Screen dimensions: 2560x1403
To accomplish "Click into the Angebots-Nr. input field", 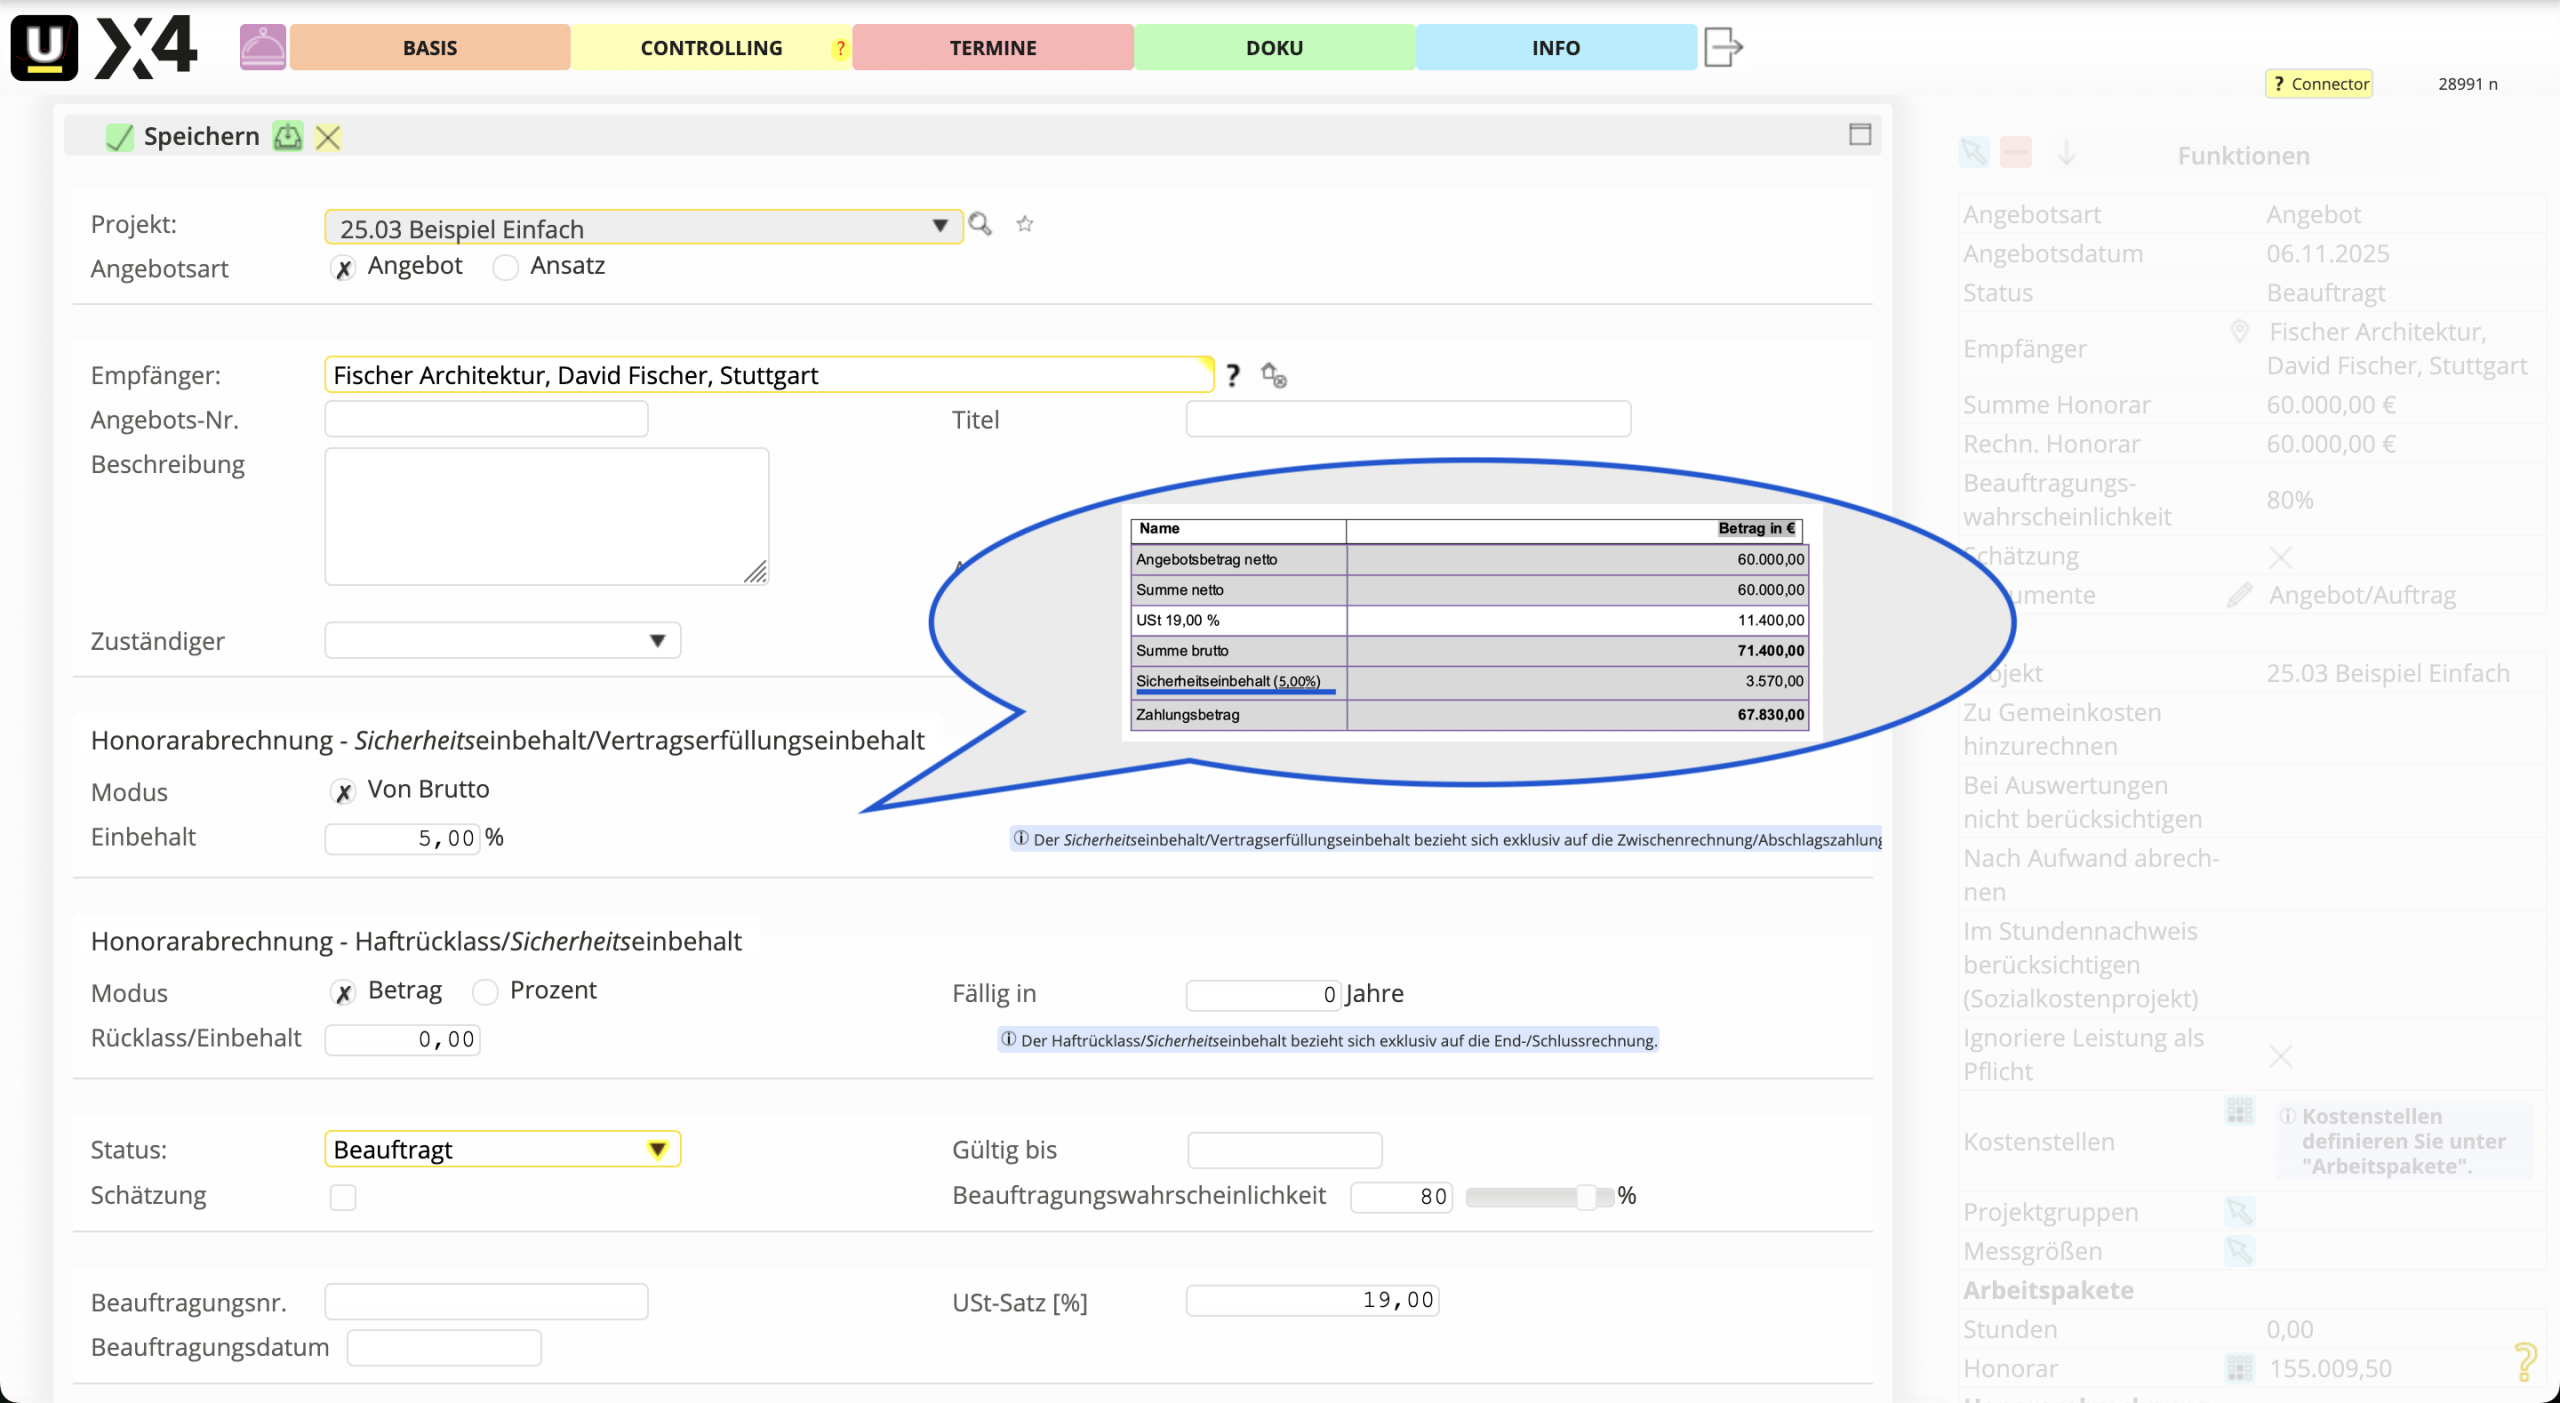I will (x=486, y=419).
